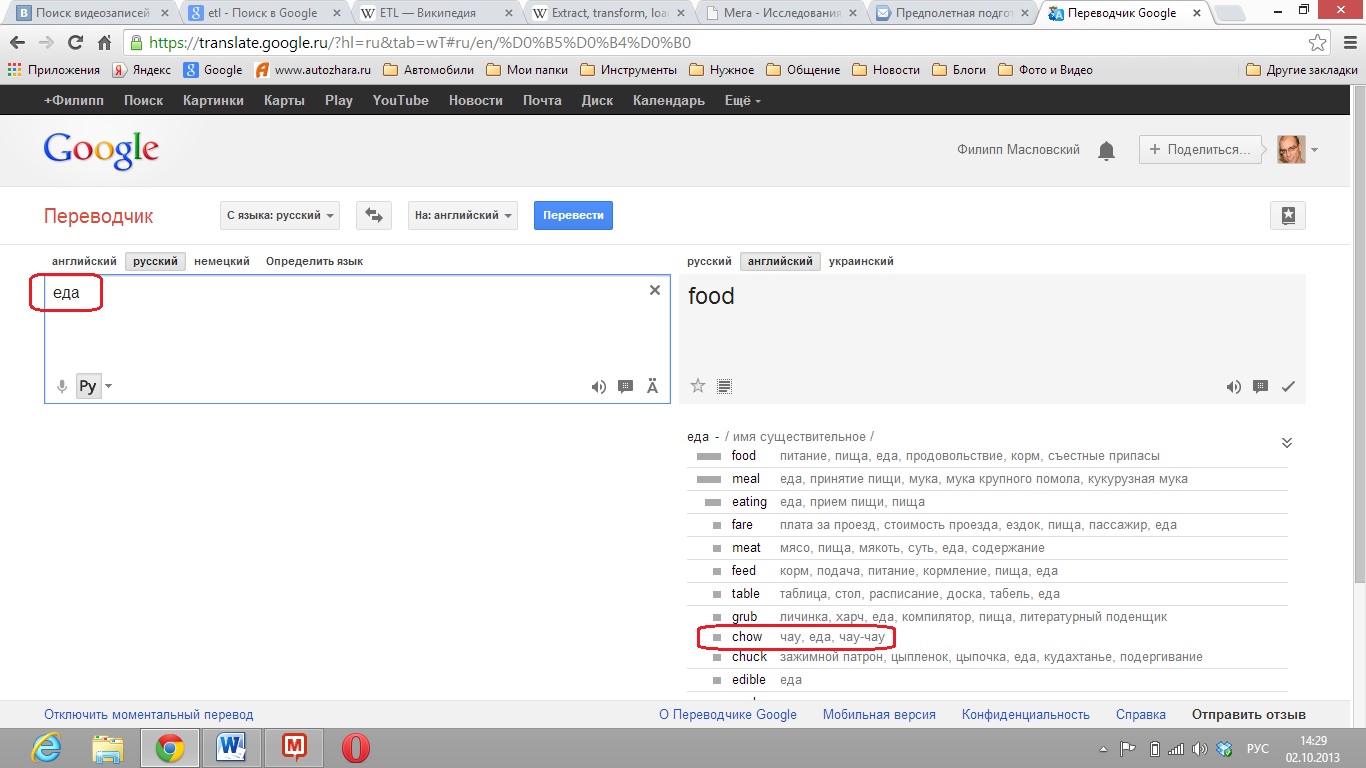
Task: Click the Поделиться share button
Action: [1200, 150]
